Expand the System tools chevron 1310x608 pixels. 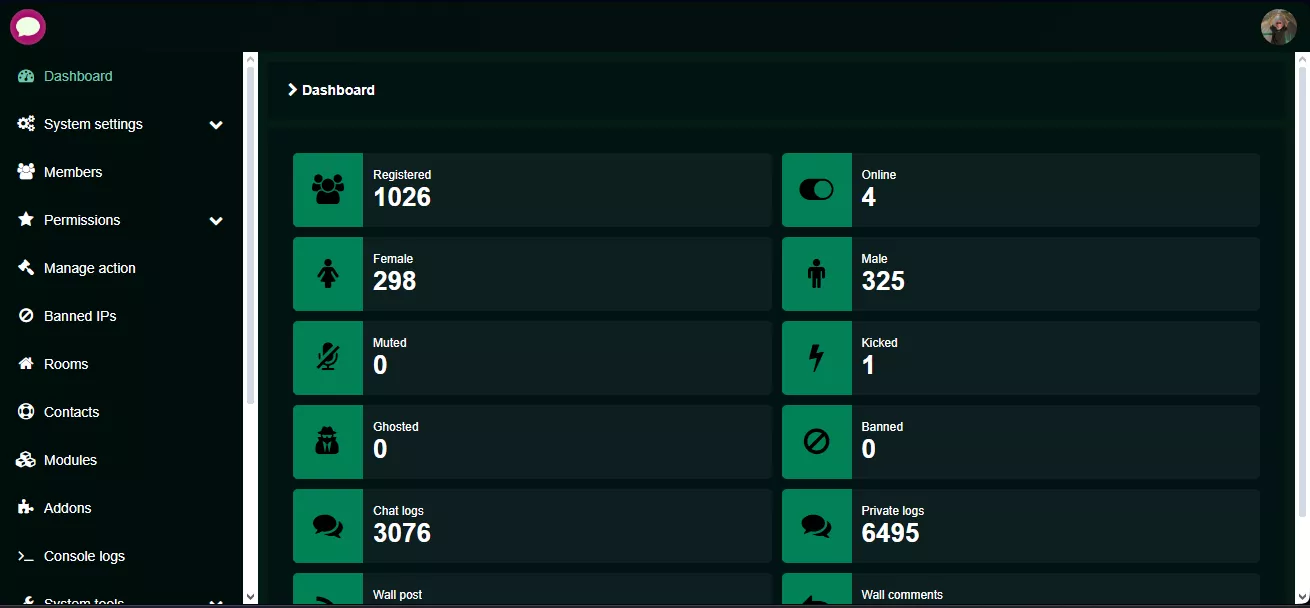tap(216, 602)
